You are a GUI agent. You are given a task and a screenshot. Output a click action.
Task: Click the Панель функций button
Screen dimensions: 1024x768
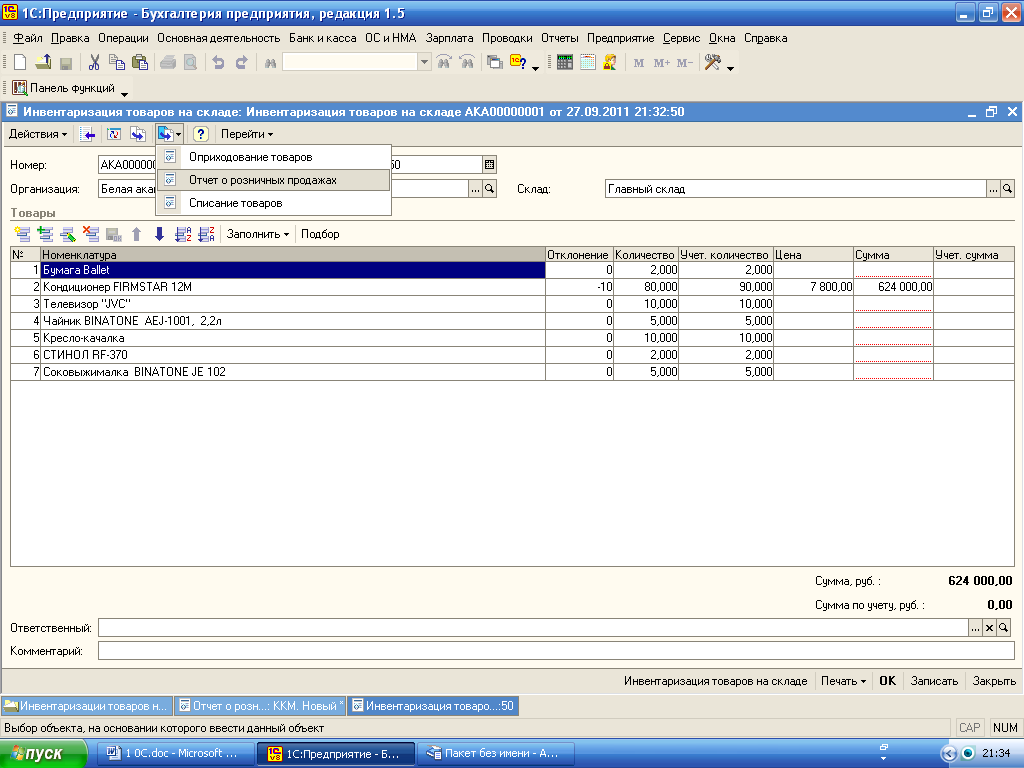[64, 88]
